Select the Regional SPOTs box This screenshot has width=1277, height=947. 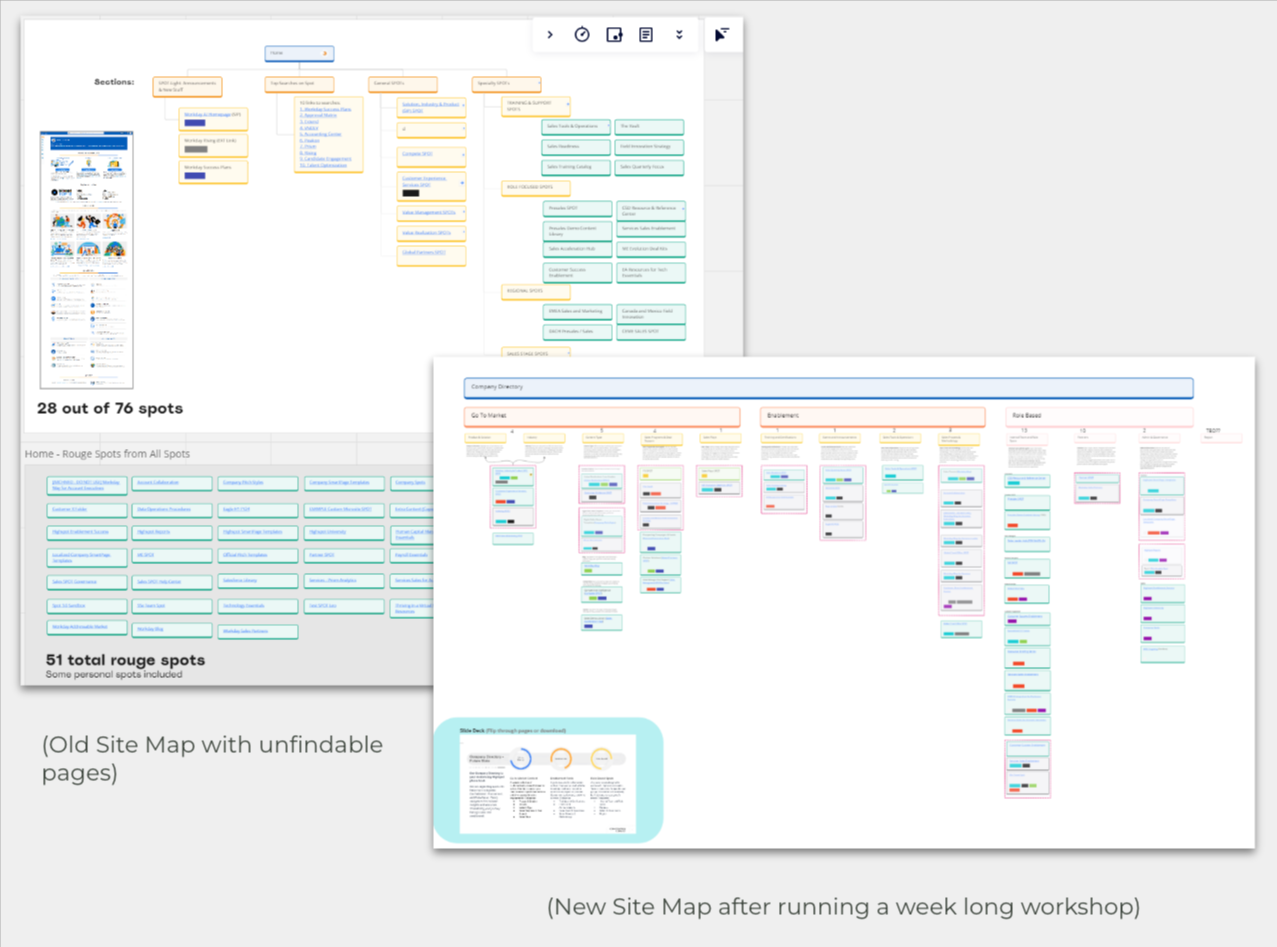536,292
